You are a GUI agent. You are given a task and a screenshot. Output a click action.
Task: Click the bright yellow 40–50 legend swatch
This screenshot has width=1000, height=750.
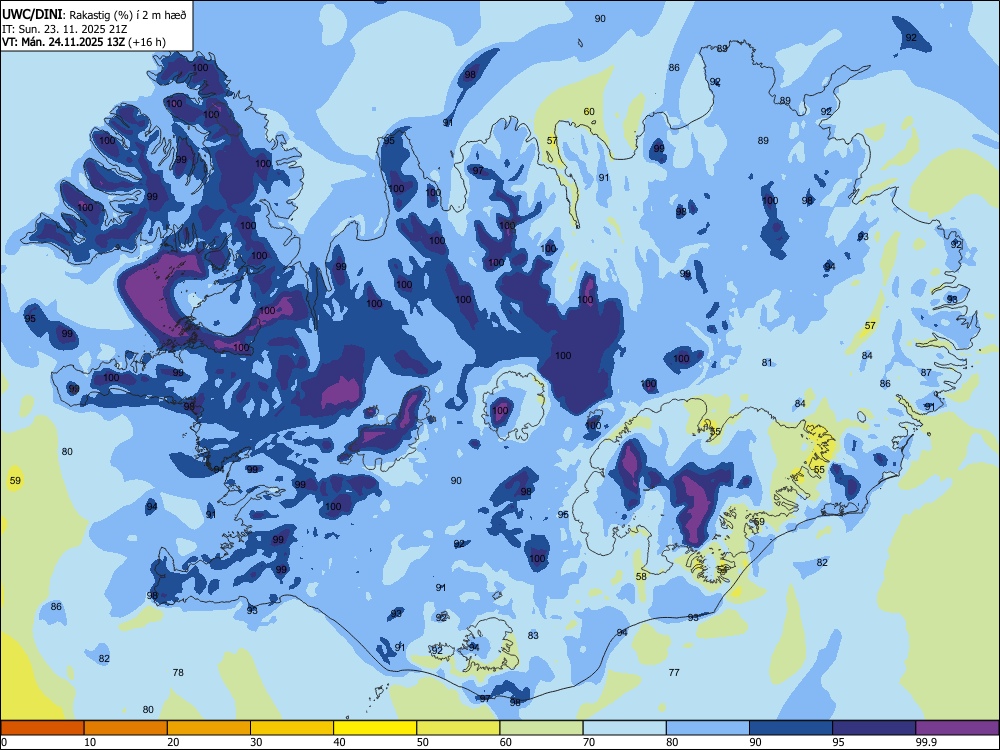coord(375,728)
